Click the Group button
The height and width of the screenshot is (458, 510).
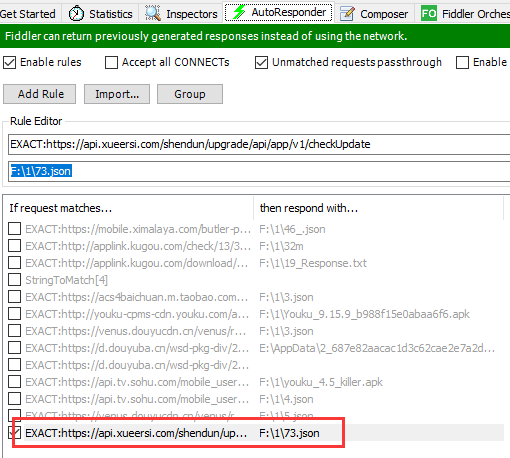coord(190,94)
